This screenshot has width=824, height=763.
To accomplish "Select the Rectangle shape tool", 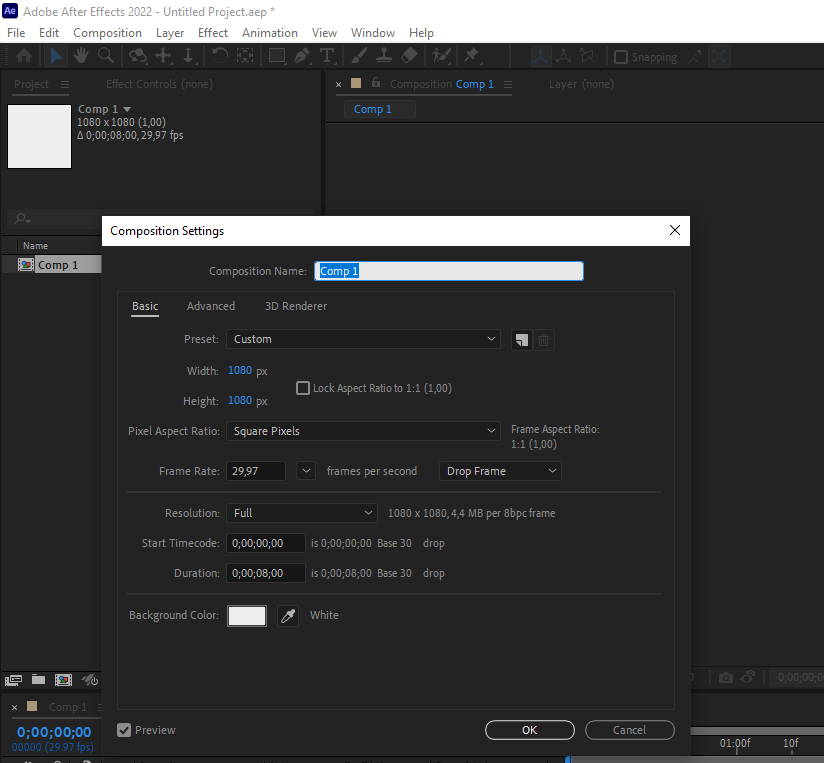I will (x=277, y=56).
